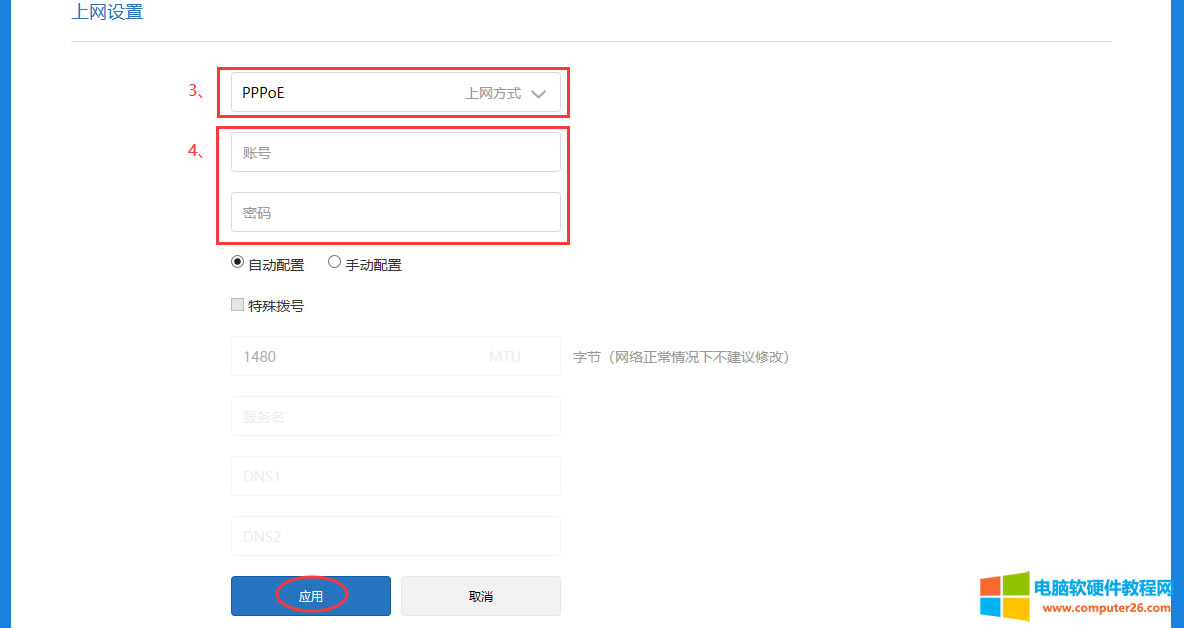Open the 上网方式 connection type dropdown
The image size is (1184, 628).
point(395,92)
